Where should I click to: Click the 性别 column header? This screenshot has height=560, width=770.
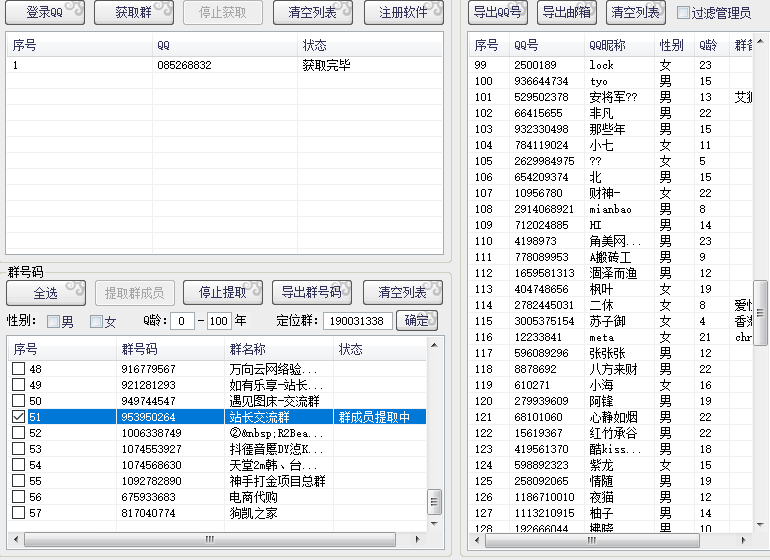tap(675, 45)
